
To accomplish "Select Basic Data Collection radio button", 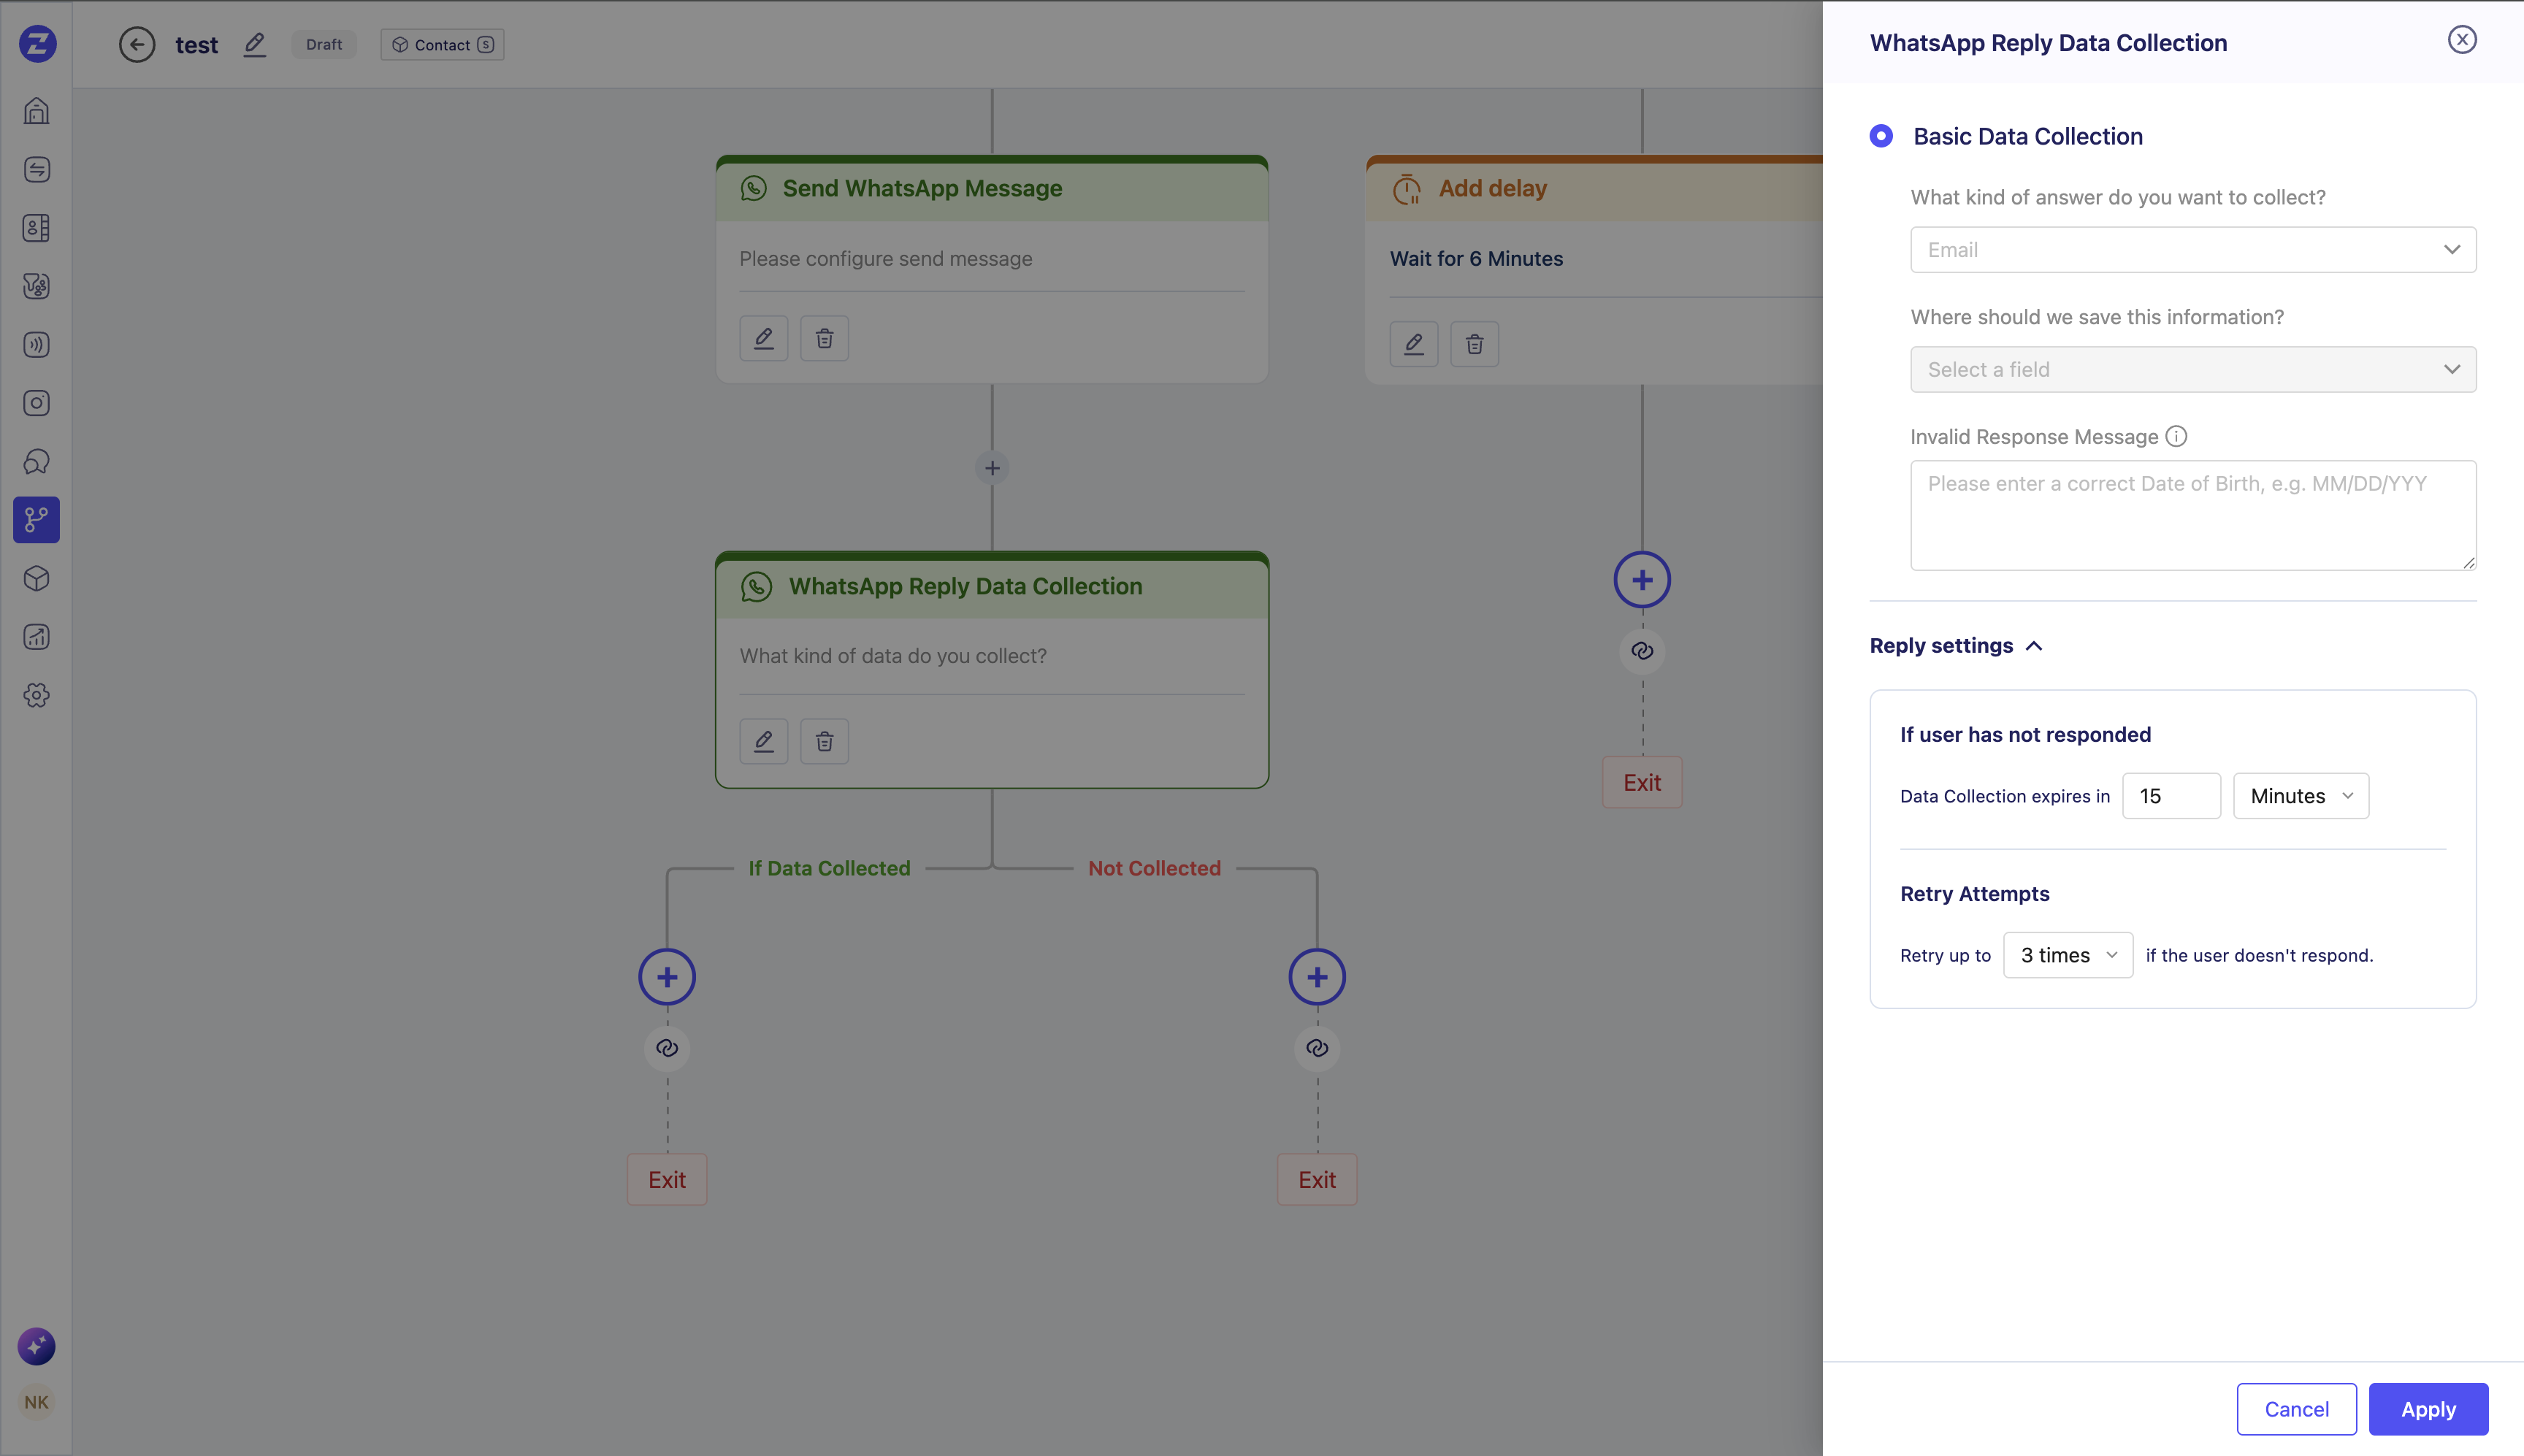I will click(1881, 136).
